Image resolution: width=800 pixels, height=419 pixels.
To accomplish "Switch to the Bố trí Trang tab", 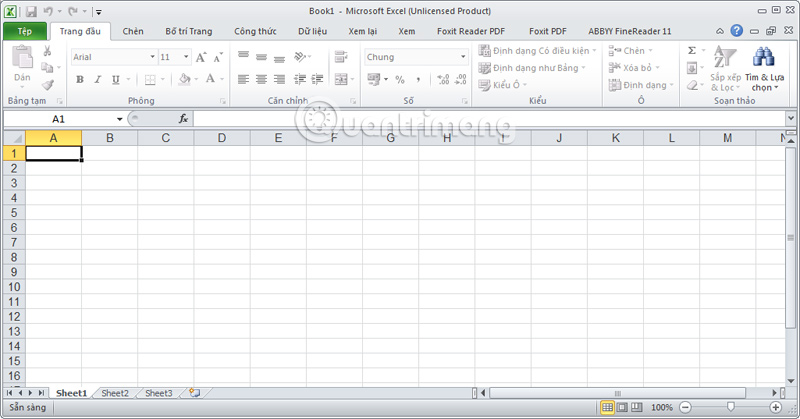I will (189, 31).
